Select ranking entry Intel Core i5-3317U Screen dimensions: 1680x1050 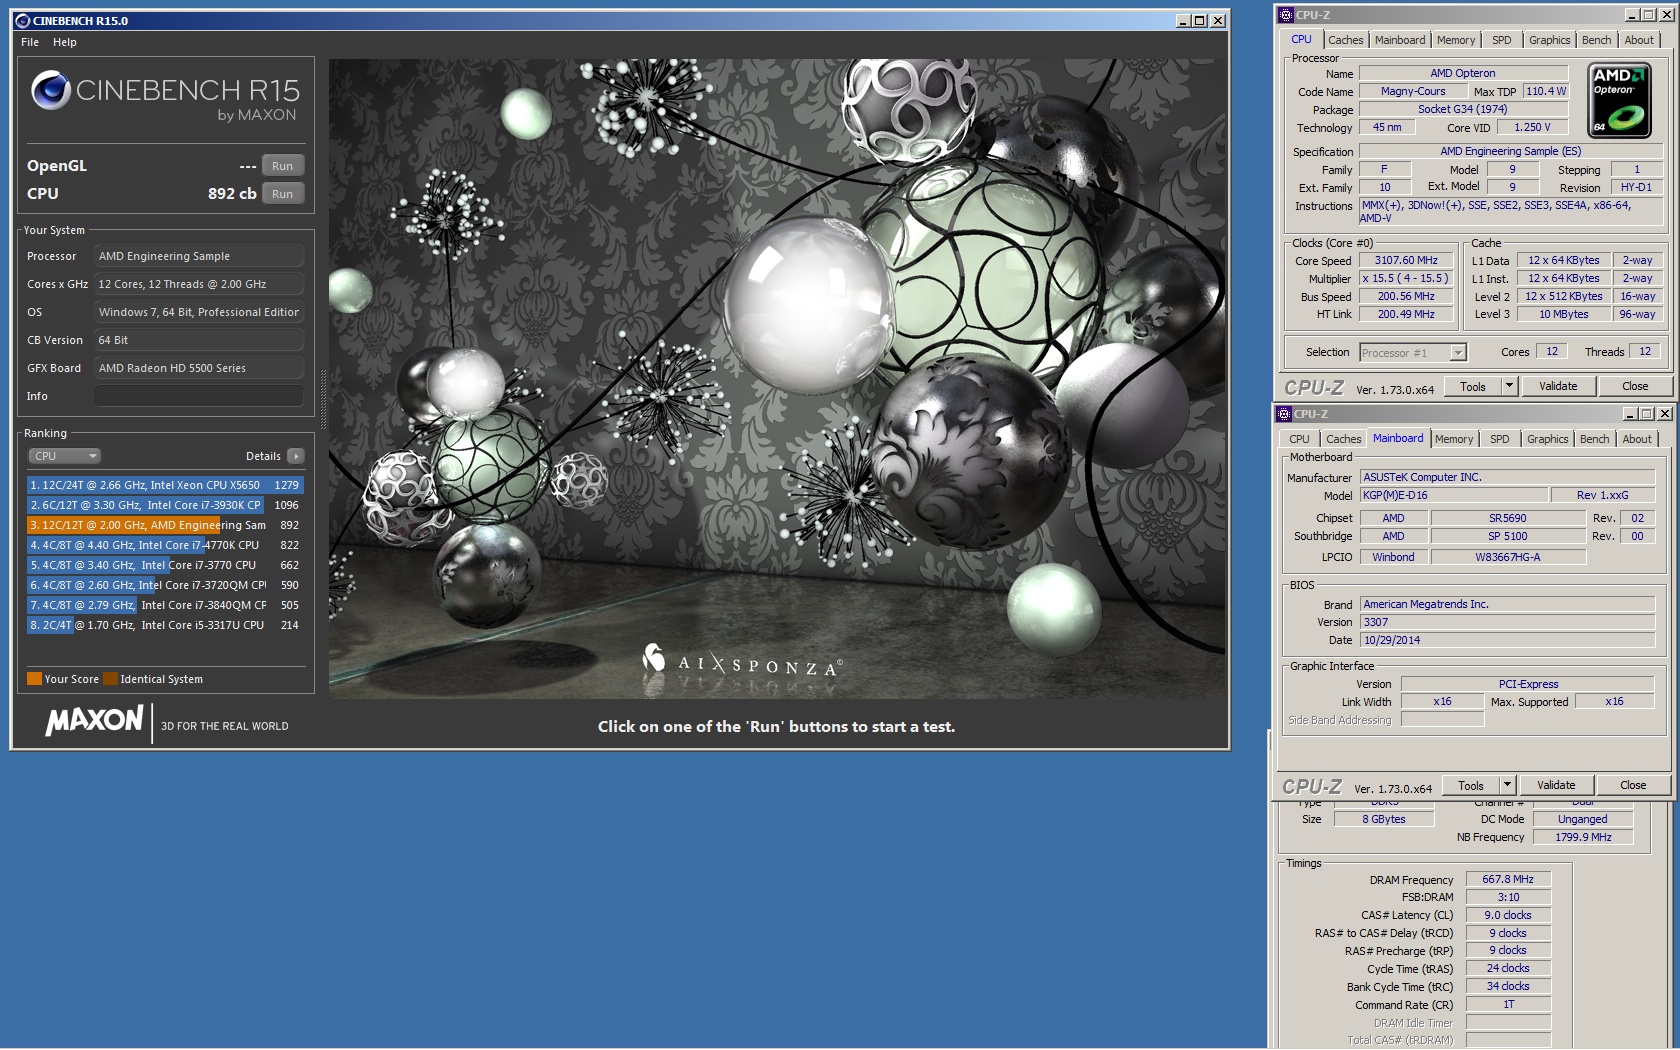[x=165, y=625]
